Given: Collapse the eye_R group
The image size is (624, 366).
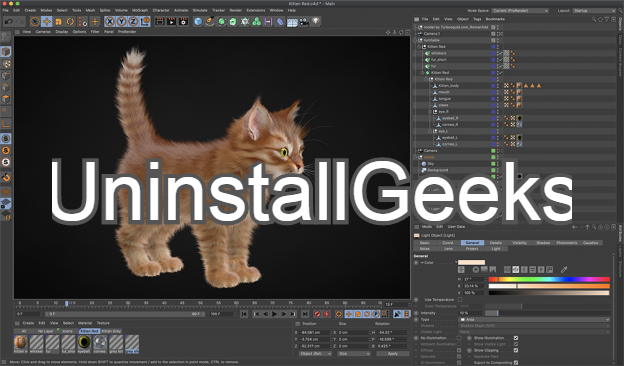Looking at the screenshot, I should (x=430, y=112).
